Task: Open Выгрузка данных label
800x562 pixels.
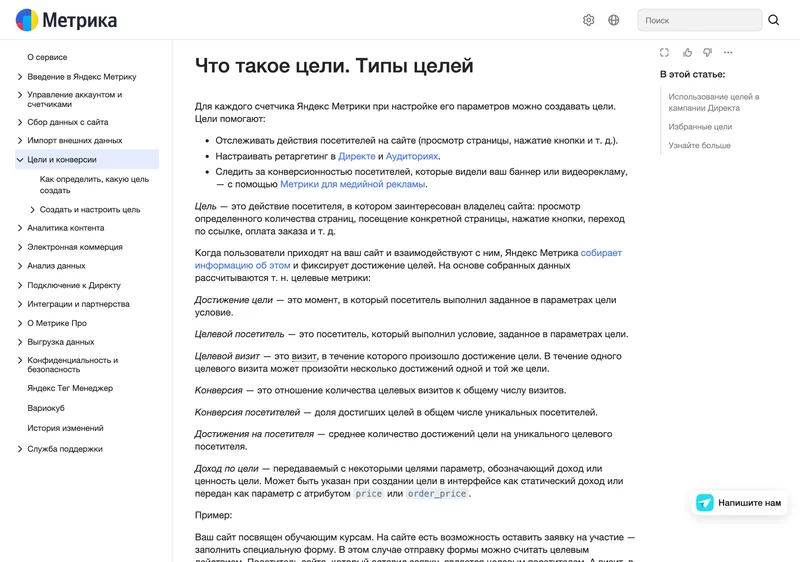Action: pos(61,342)
